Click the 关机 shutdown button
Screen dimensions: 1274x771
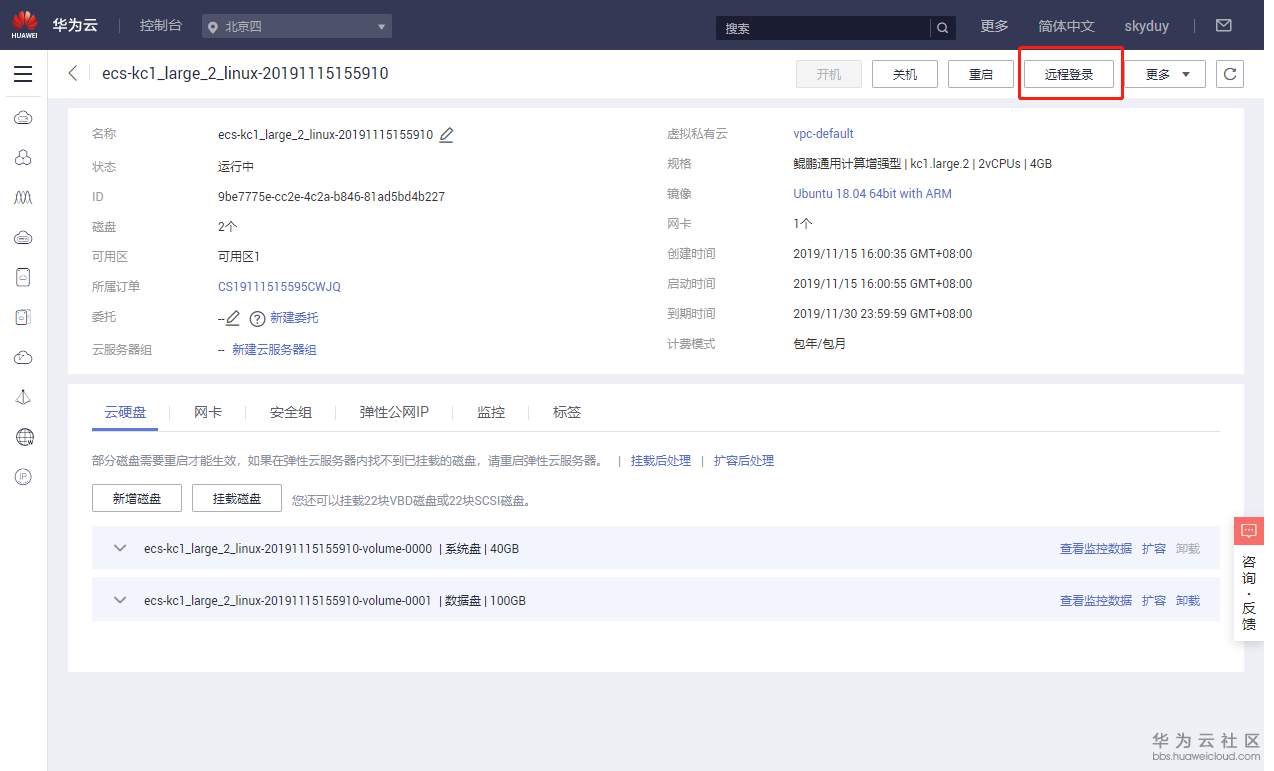pos(905,74)
